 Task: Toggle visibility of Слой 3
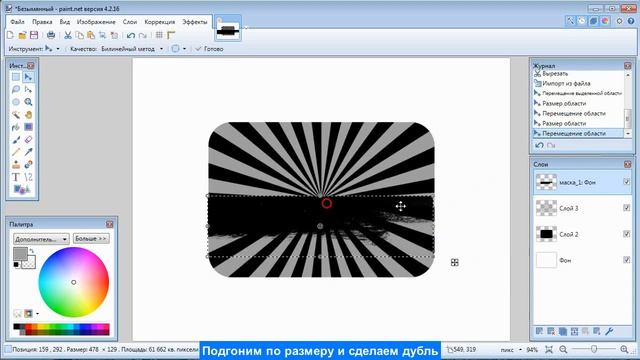(627, 208)
